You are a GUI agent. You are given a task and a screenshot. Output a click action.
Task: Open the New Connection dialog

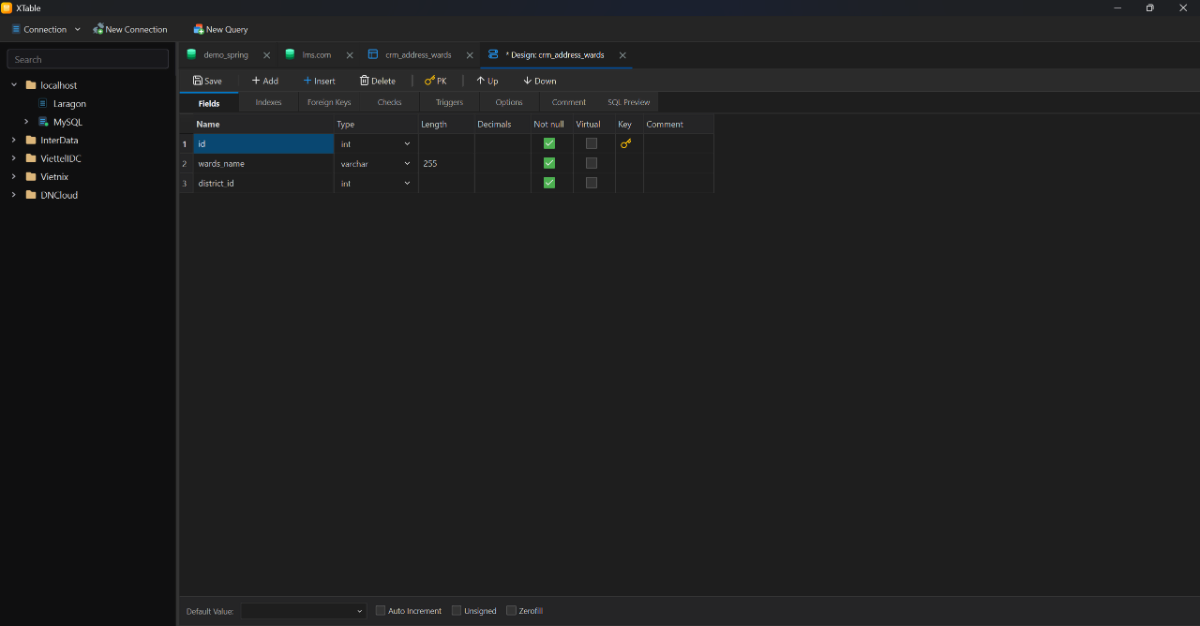tap(130, 29)
